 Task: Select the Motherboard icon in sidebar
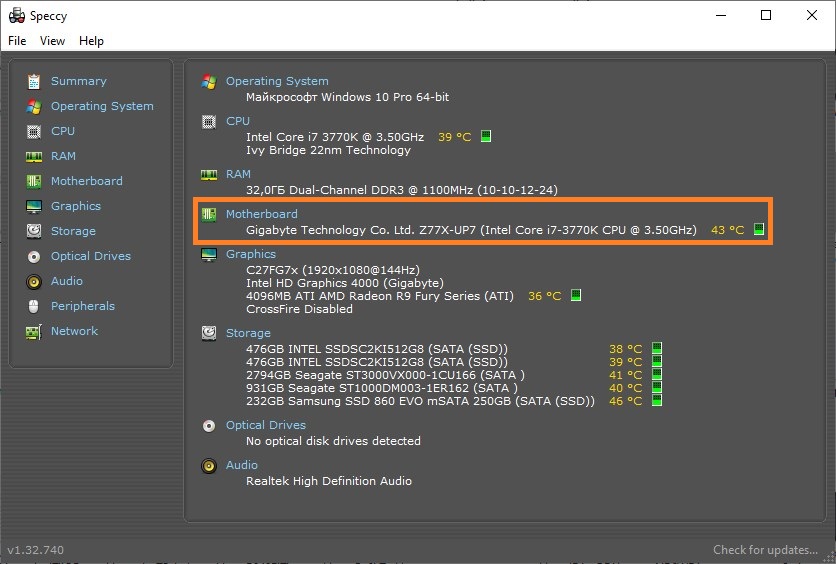click(34, 181)
